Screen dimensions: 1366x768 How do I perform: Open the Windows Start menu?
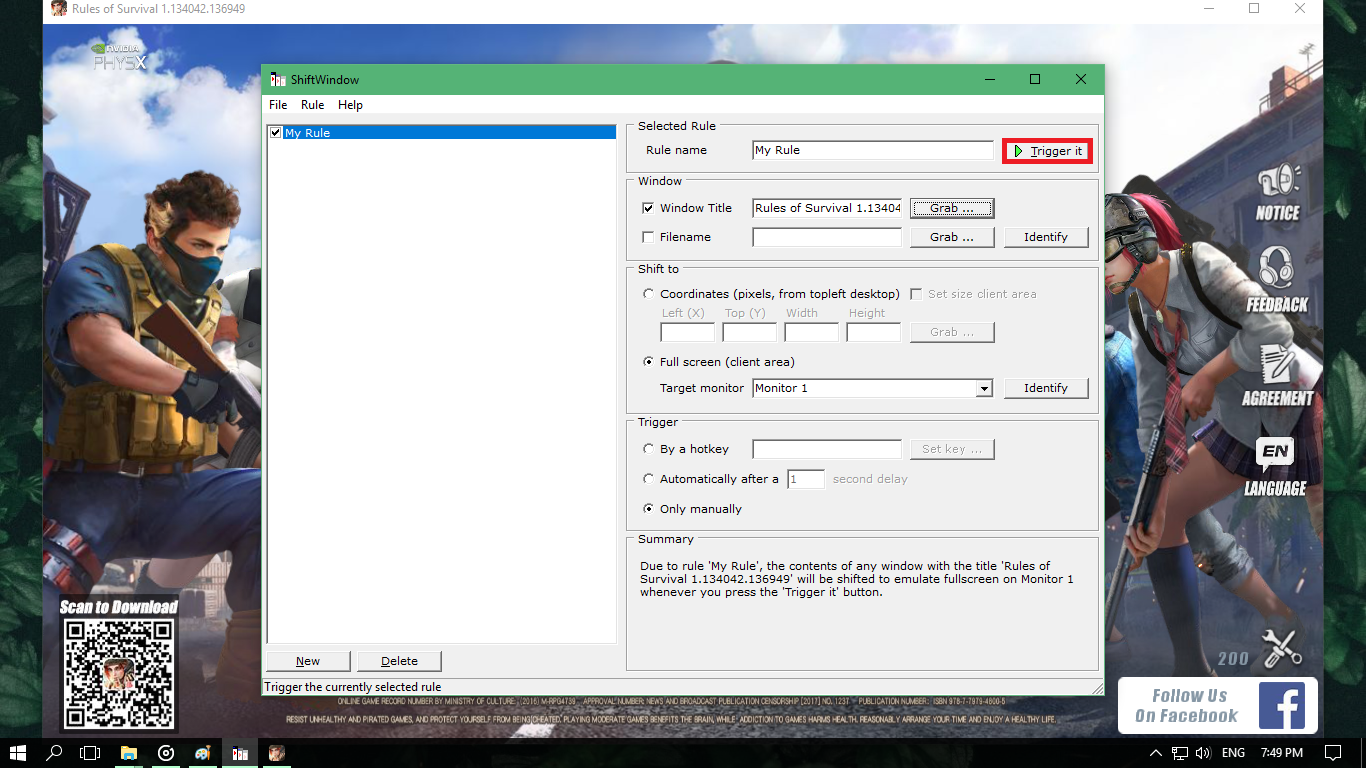point(20,753)
